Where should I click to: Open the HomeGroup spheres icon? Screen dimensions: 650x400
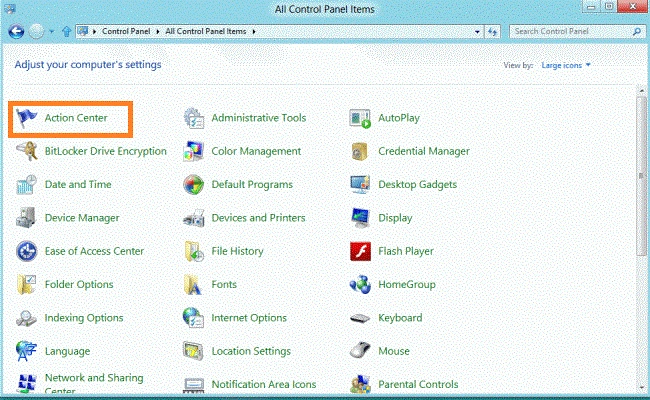(x=360, y=285)
